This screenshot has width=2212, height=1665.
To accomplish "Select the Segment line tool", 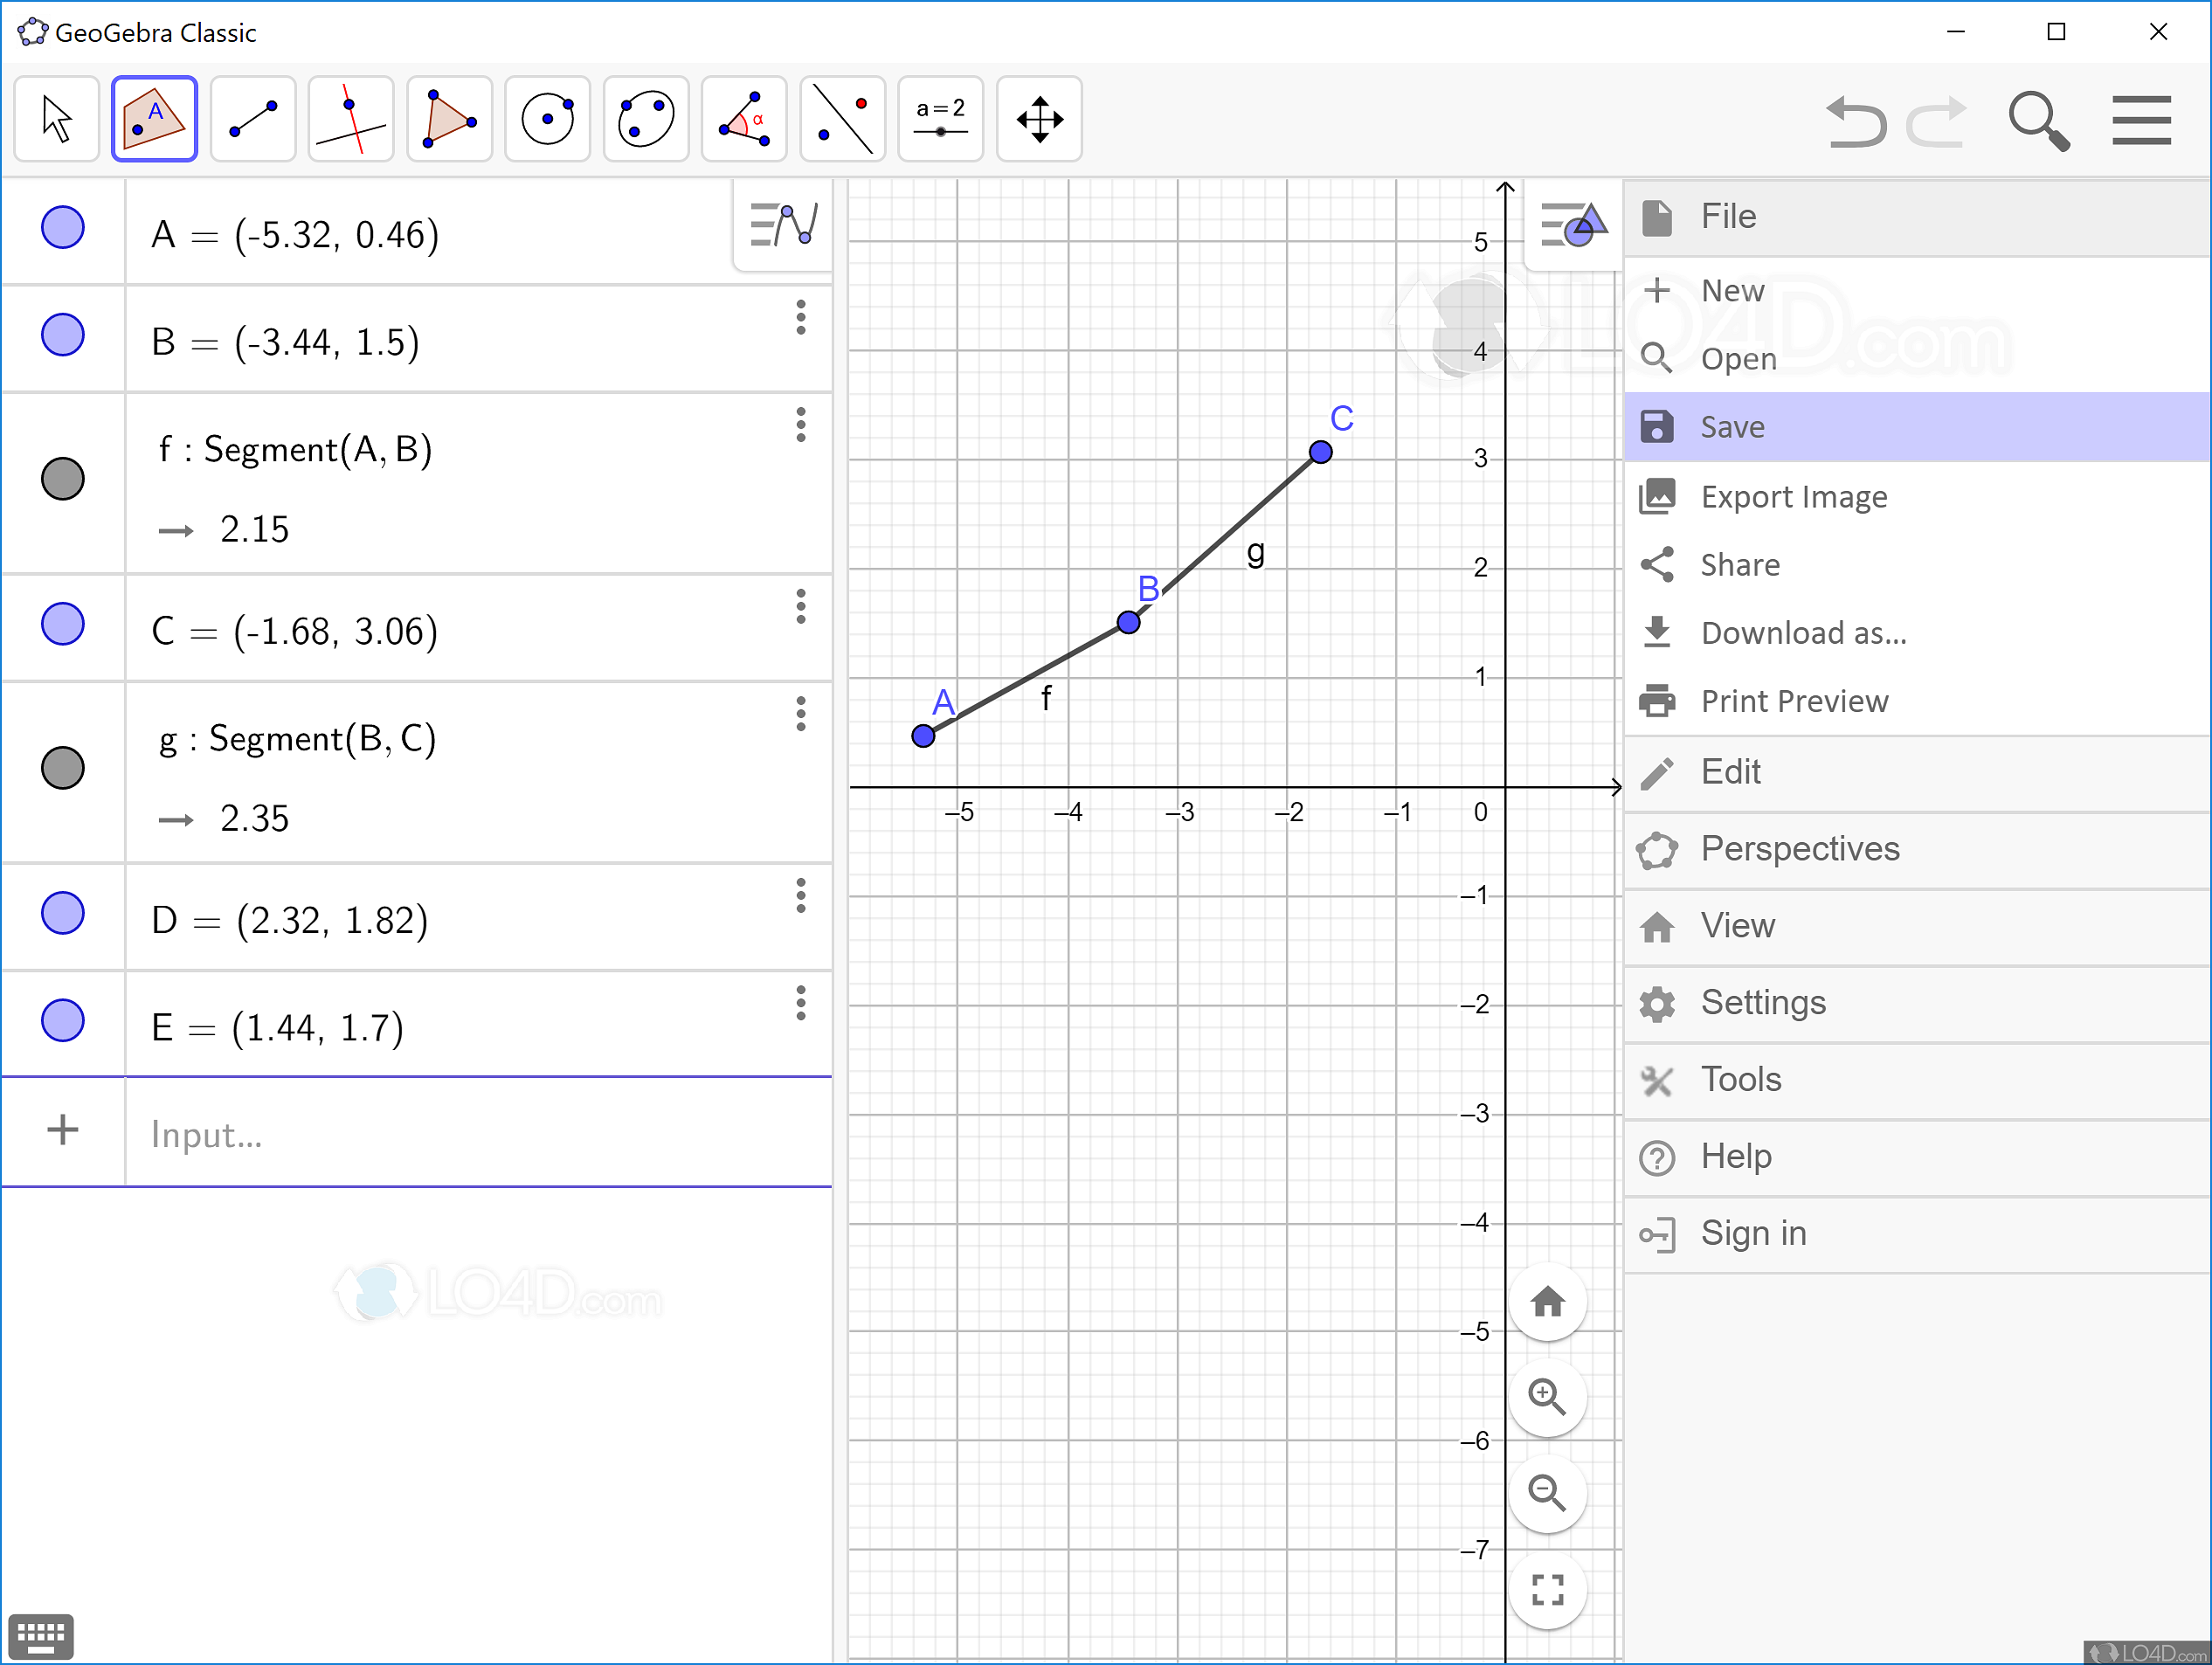I will pos(253,119).
